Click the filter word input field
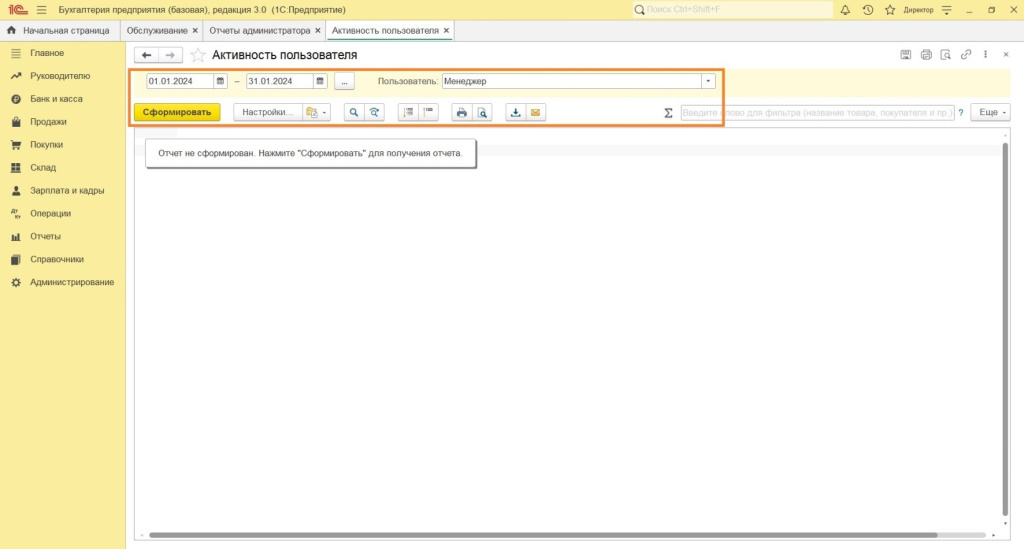 tap(816, 113)
